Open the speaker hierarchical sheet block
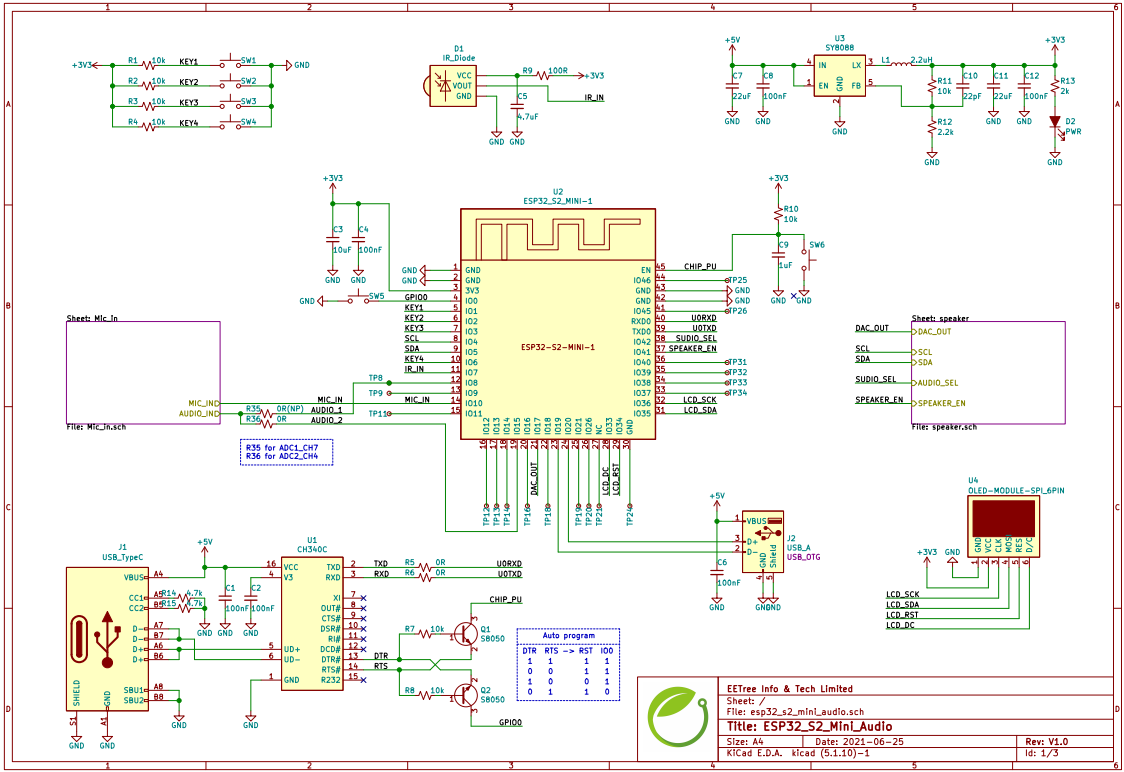 click(x=989, y=373)
